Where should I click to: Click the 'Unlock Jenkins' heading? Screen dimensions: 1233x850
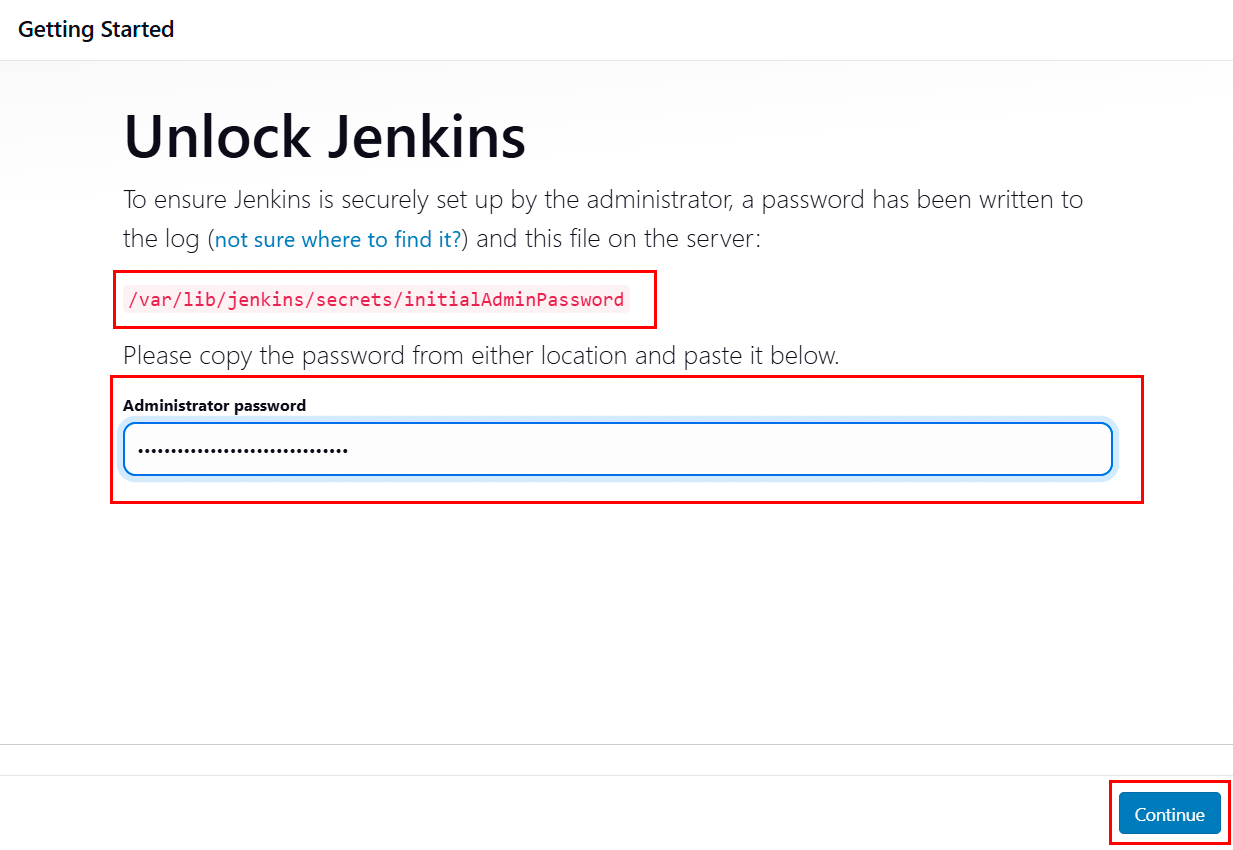[x=324, y=137]
